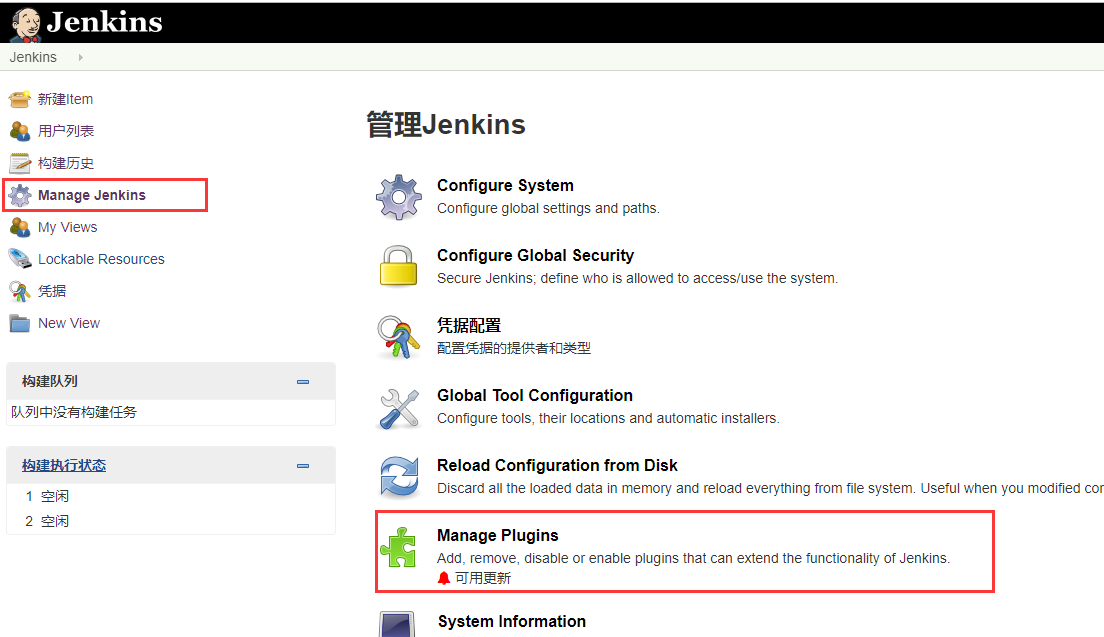The image size is (1104, 637).
Task: Select the green Manage Plugins puzzle icon
Action: coord(399,549)
